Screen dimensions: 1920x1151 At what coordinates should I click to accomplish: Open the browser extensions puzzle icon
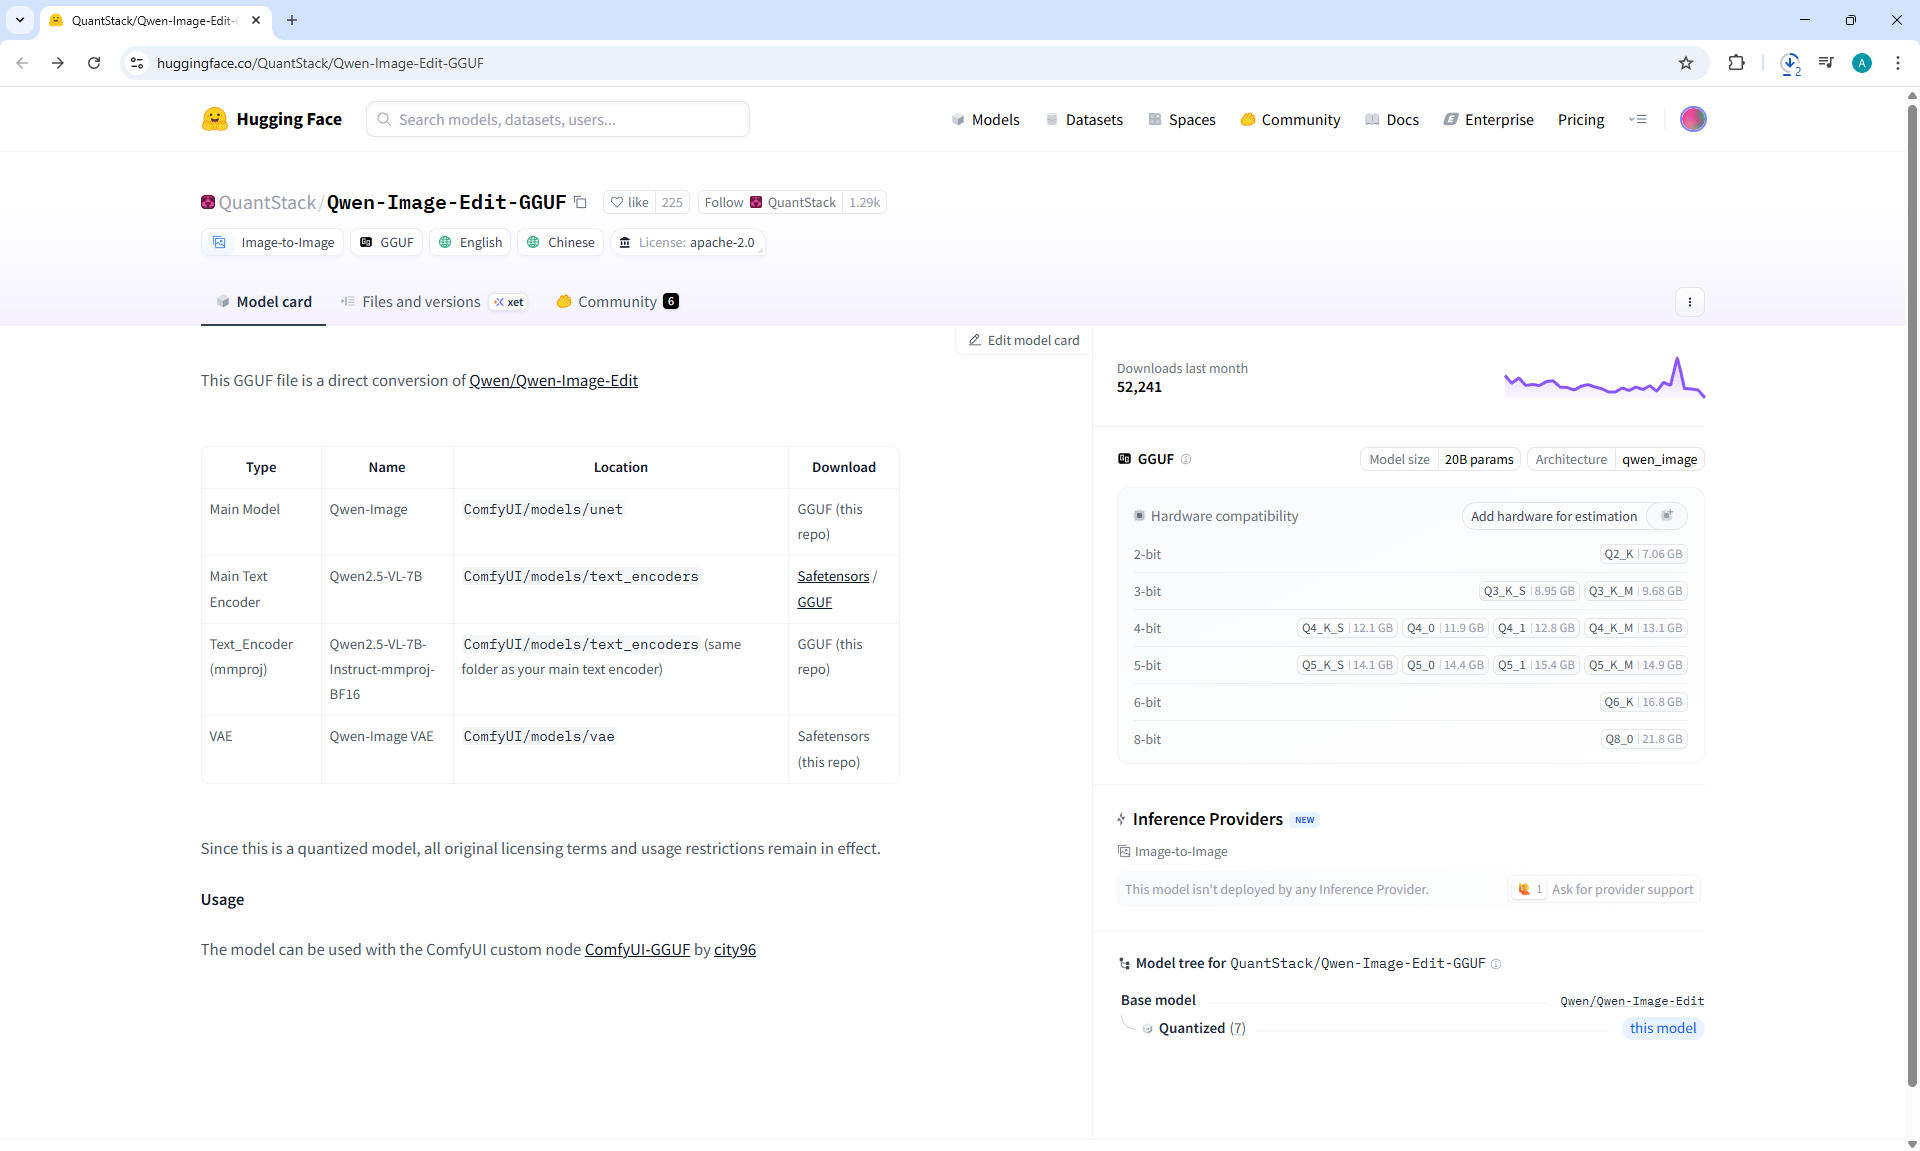[1736, 63]
